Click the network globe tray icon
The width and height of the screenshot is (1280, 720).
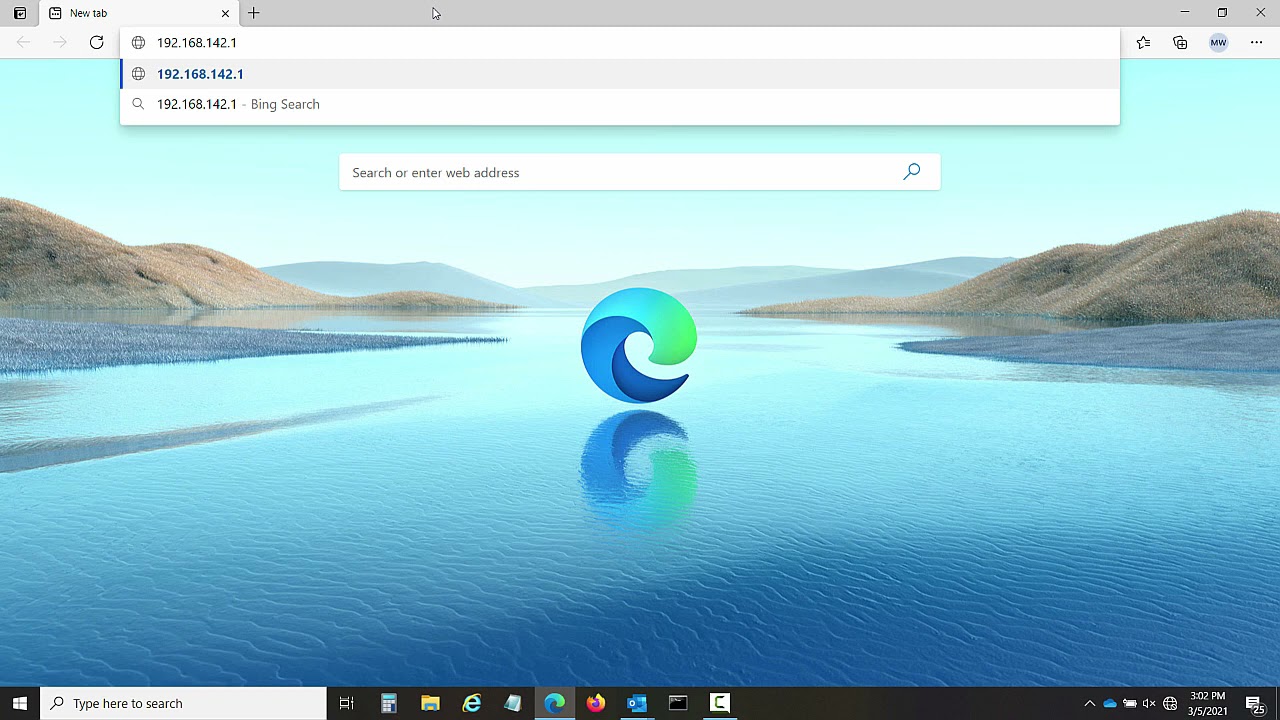[1170, 703]
